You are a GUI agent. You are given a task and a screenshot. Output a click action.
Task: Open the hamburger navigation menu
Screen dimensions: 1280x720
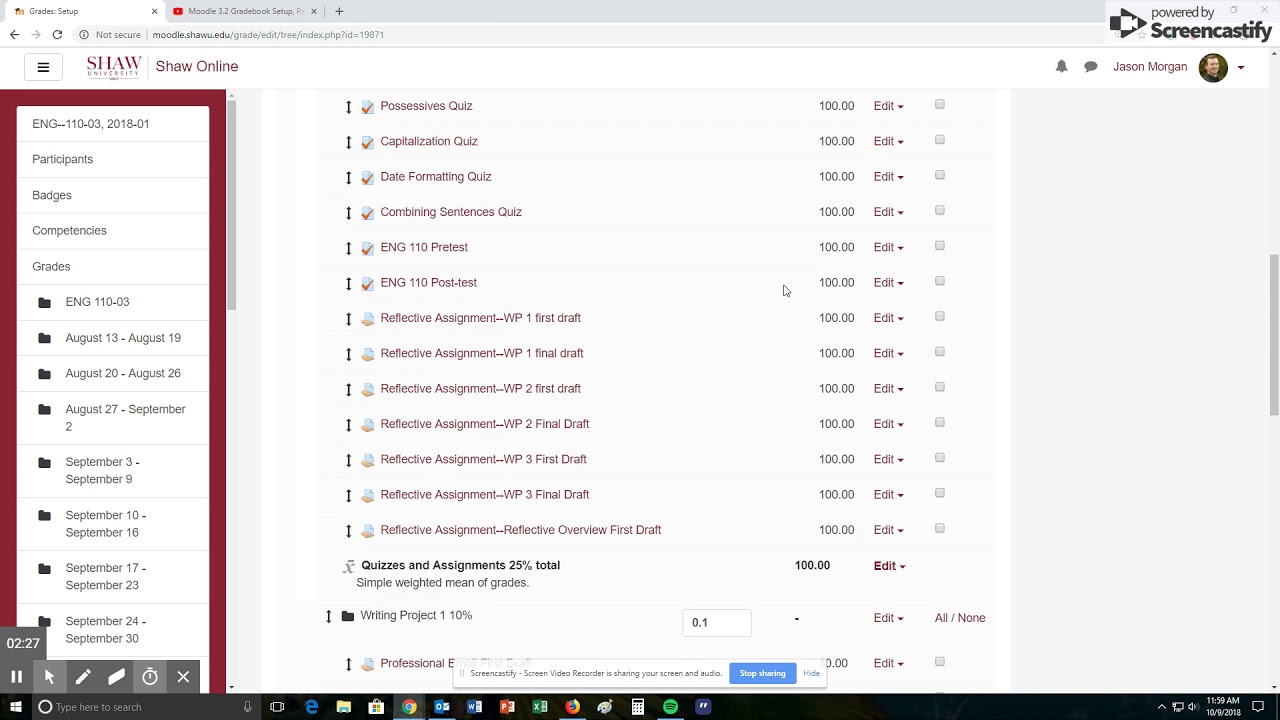click(x=43, y=67)
